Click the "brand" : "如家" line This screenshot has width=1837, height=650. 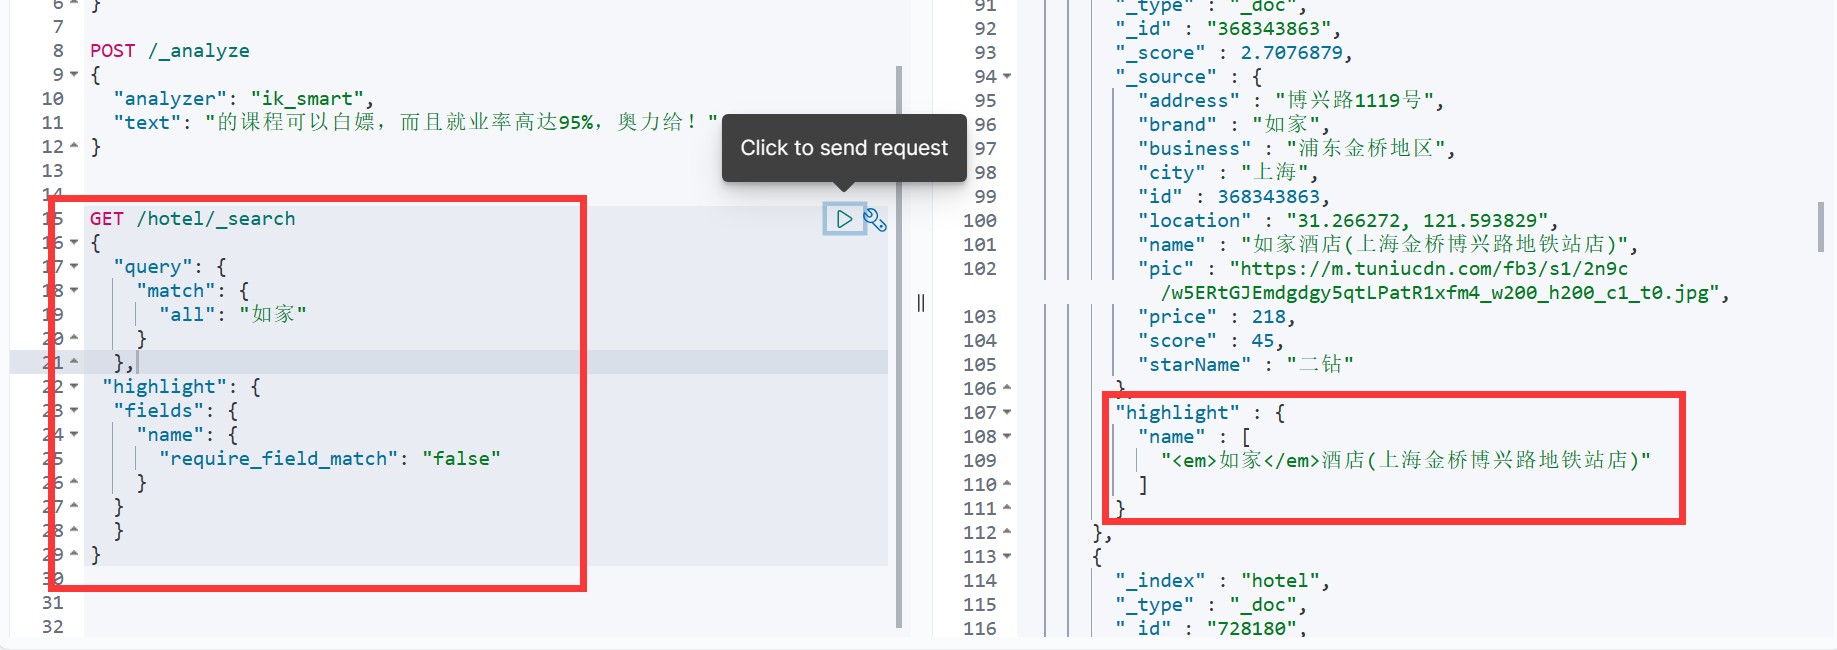1234,125
